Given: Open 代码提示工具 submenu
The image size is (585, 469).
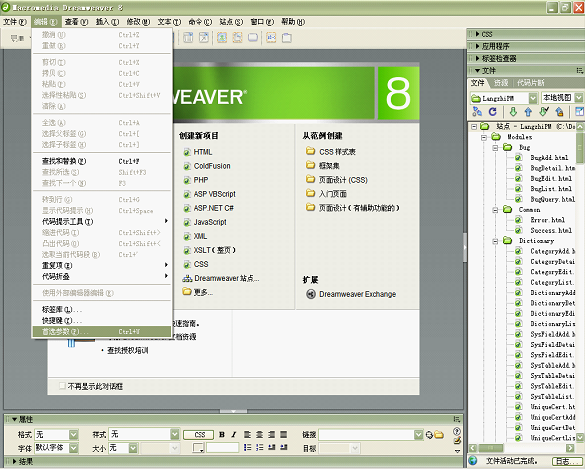Looking at the screenshot, I should coord(102,222).
